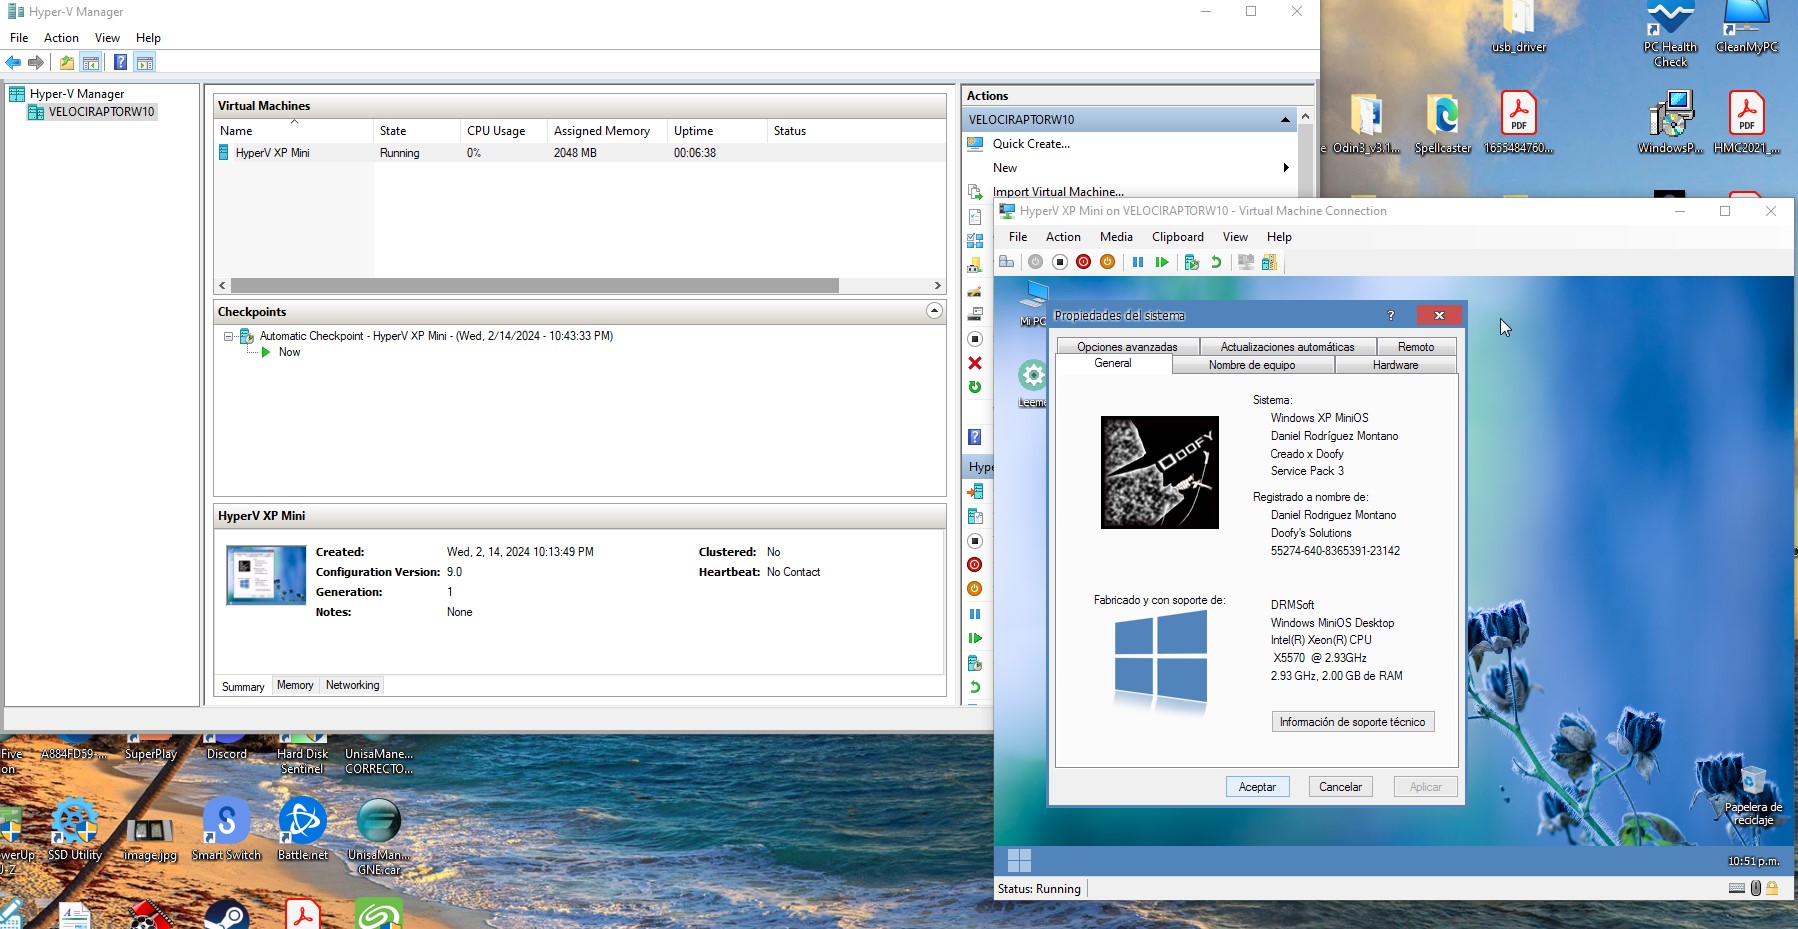1798x929 pixels.
Task: Open Action menu in Hyper-V Manager
Action: 61,38
